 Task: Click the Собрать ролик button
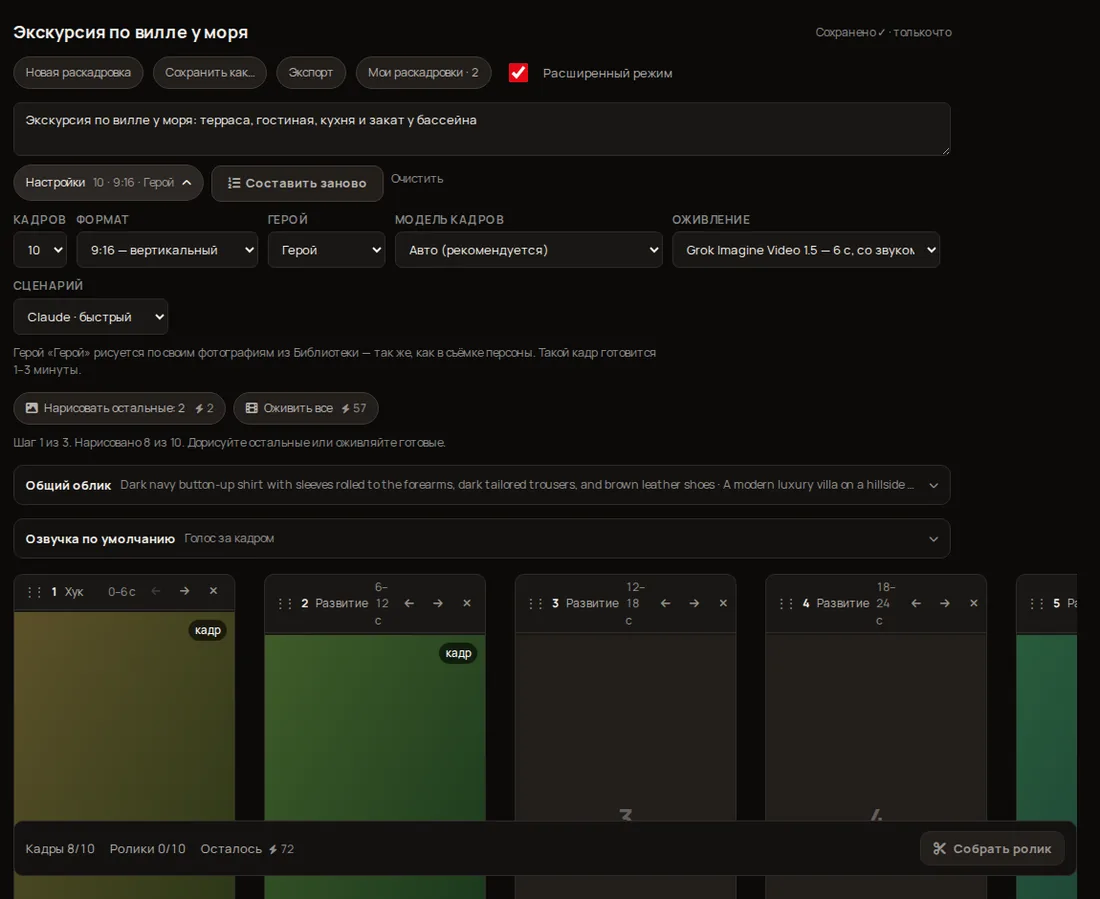[992, 848]
